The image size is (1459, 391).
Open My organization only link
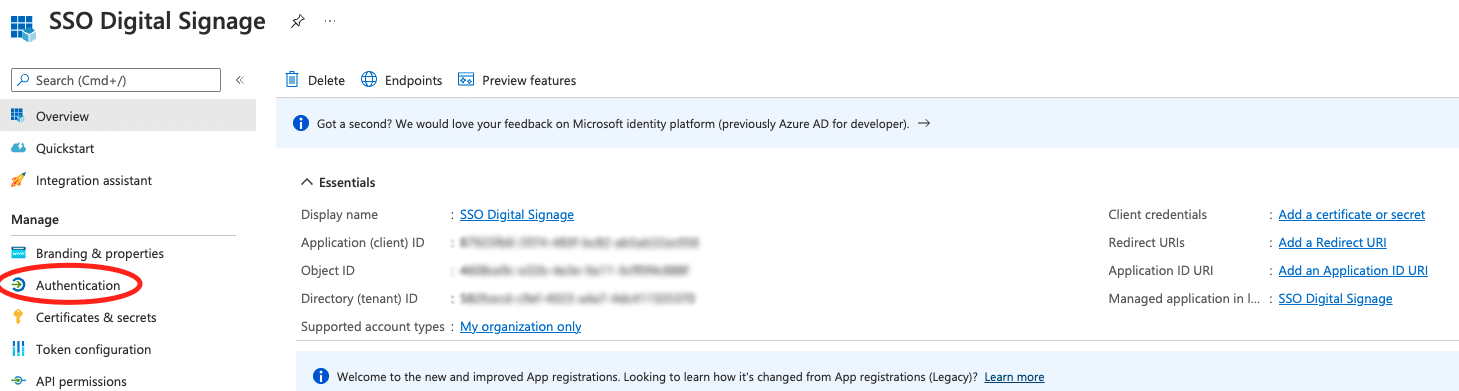(x=520, y=326)
